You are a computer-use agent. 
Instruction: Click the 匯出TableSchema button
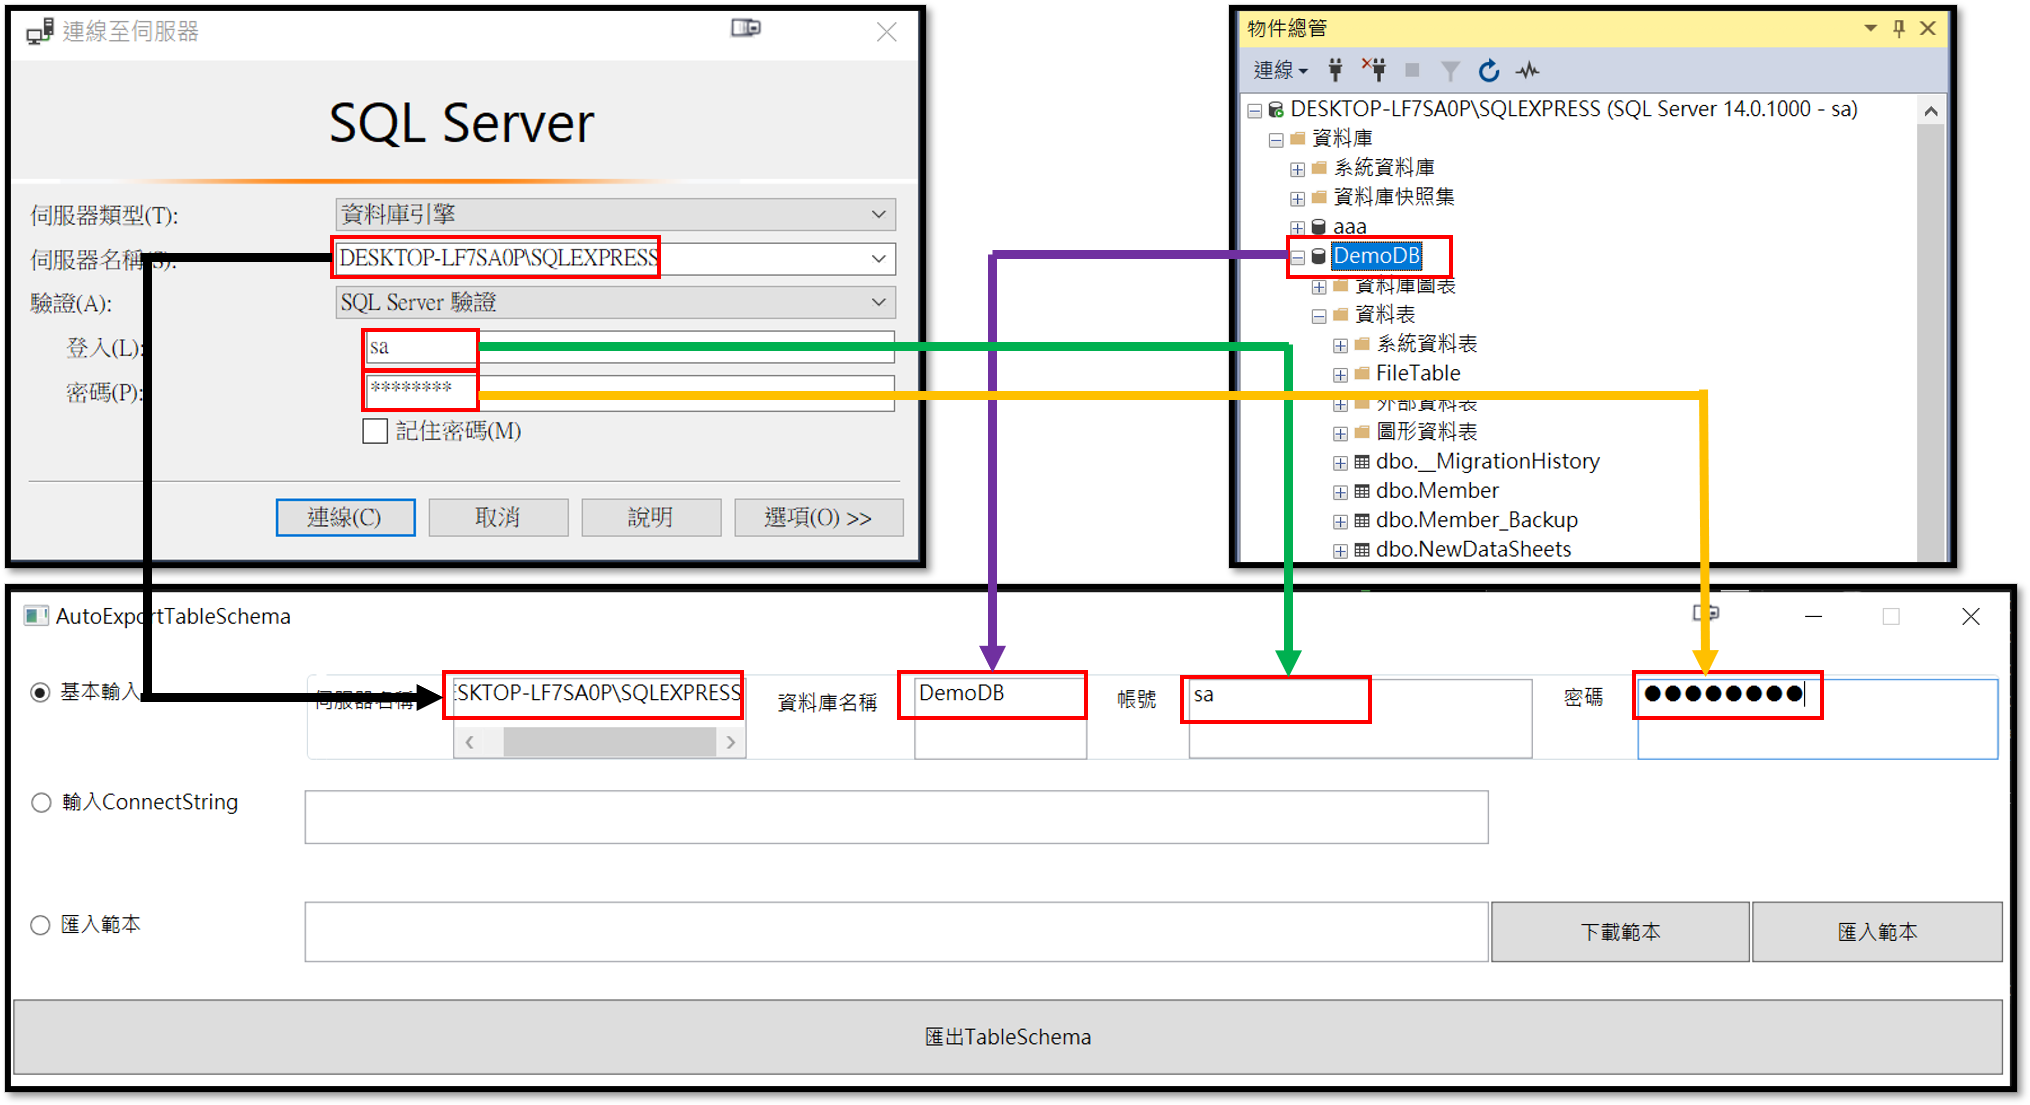tap(1007, 1037)
